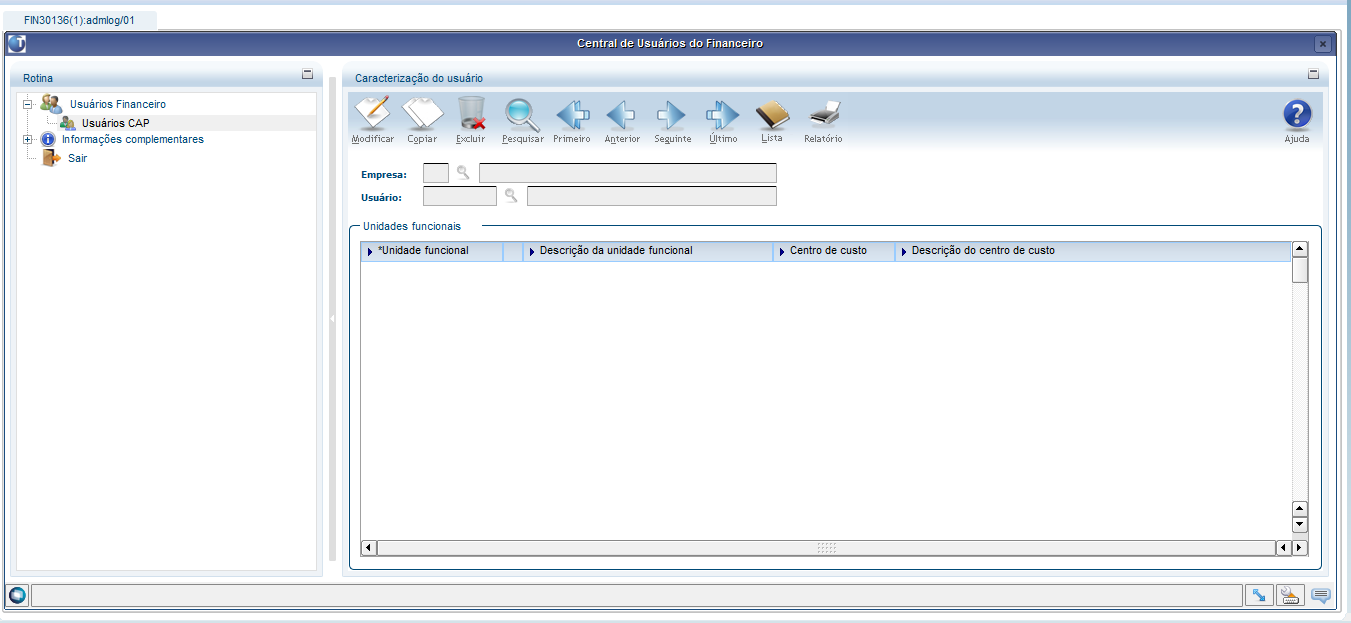Click the Empresa code input field

(436, 173)
